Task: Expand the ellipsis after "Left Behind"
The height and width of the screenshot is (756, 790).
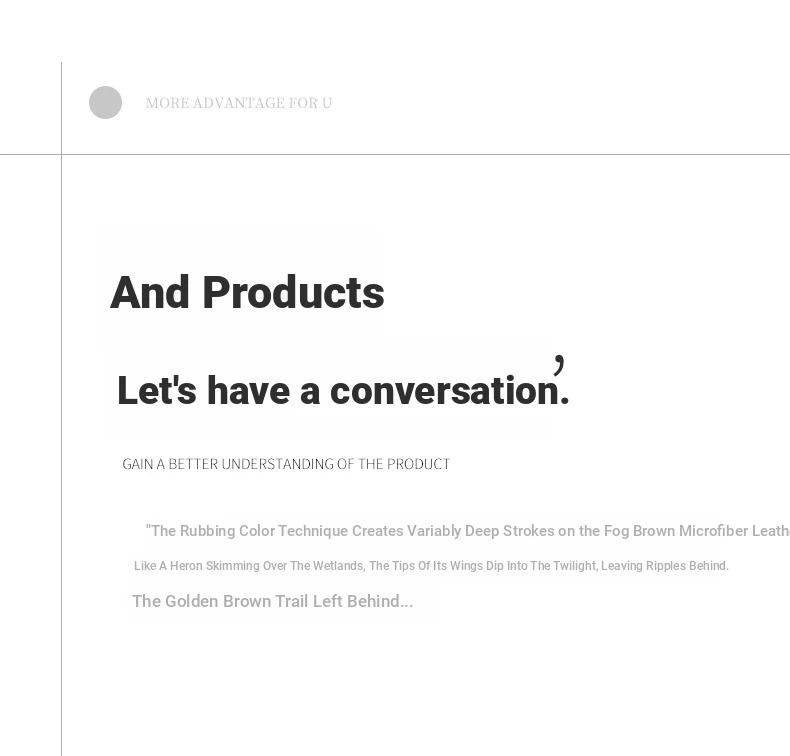Action: 406,602
